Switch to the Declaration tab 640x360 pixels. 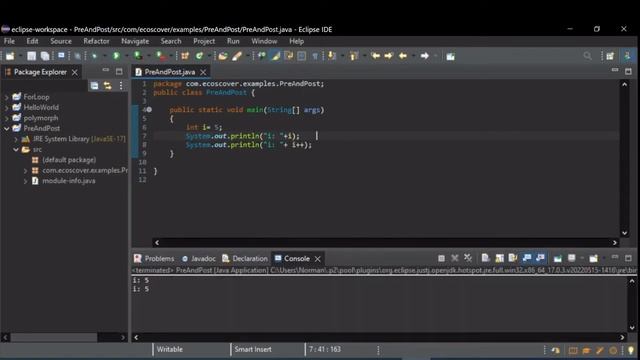pyautogui.click(x=245, y=259)
